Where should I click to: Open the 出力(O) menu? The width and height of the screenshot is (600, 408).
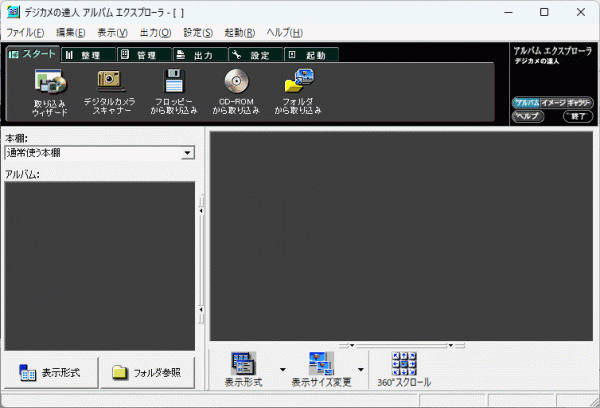pos(155,33)
